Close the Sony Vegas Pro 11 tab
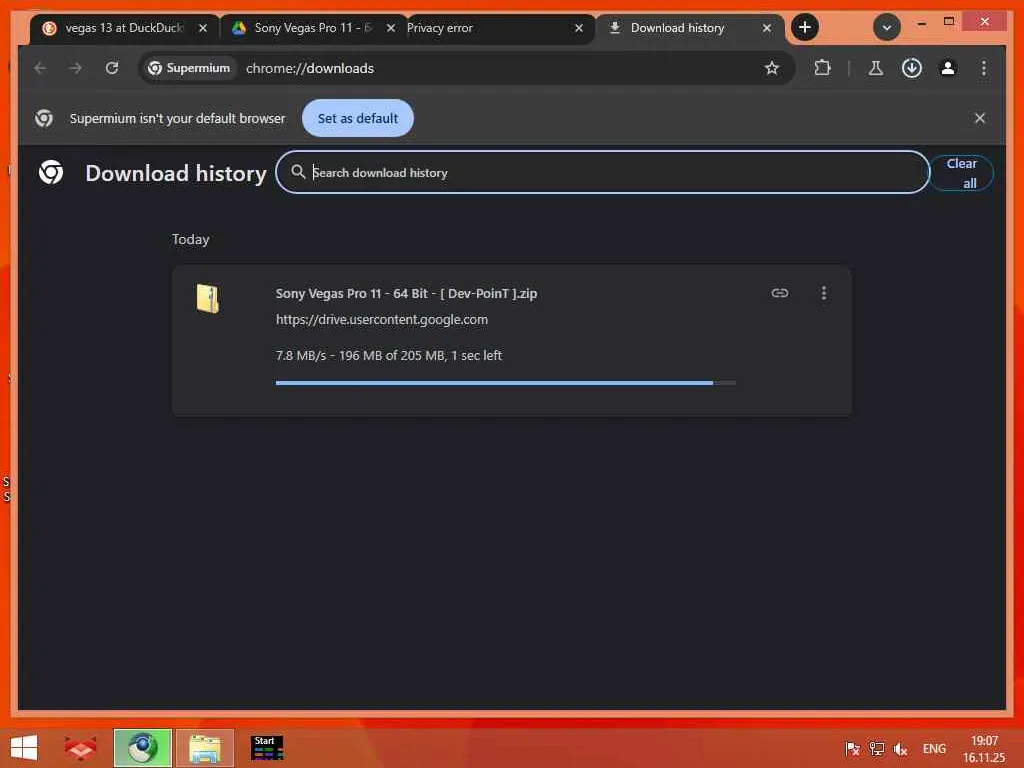Viewport: 1024px width, 768px height. [391, 28]
